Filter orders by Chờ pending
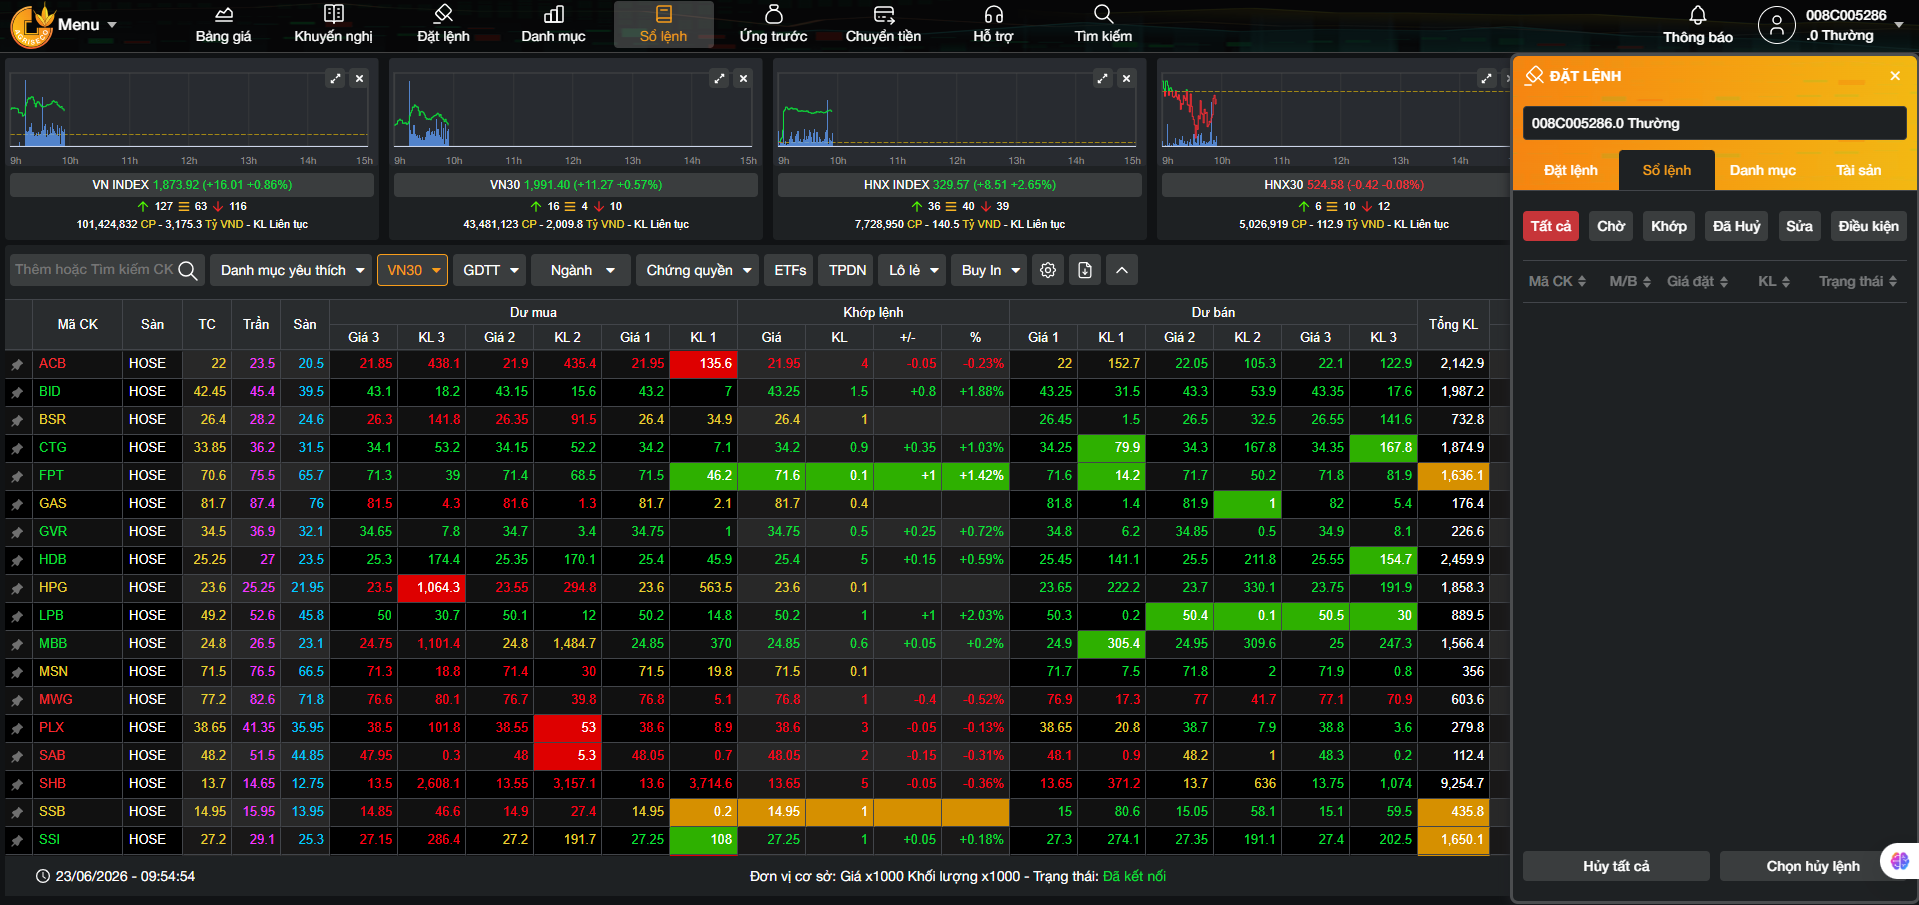Image resolution: width=1919 pixels, height=905 pixels. pos(1610,226)
